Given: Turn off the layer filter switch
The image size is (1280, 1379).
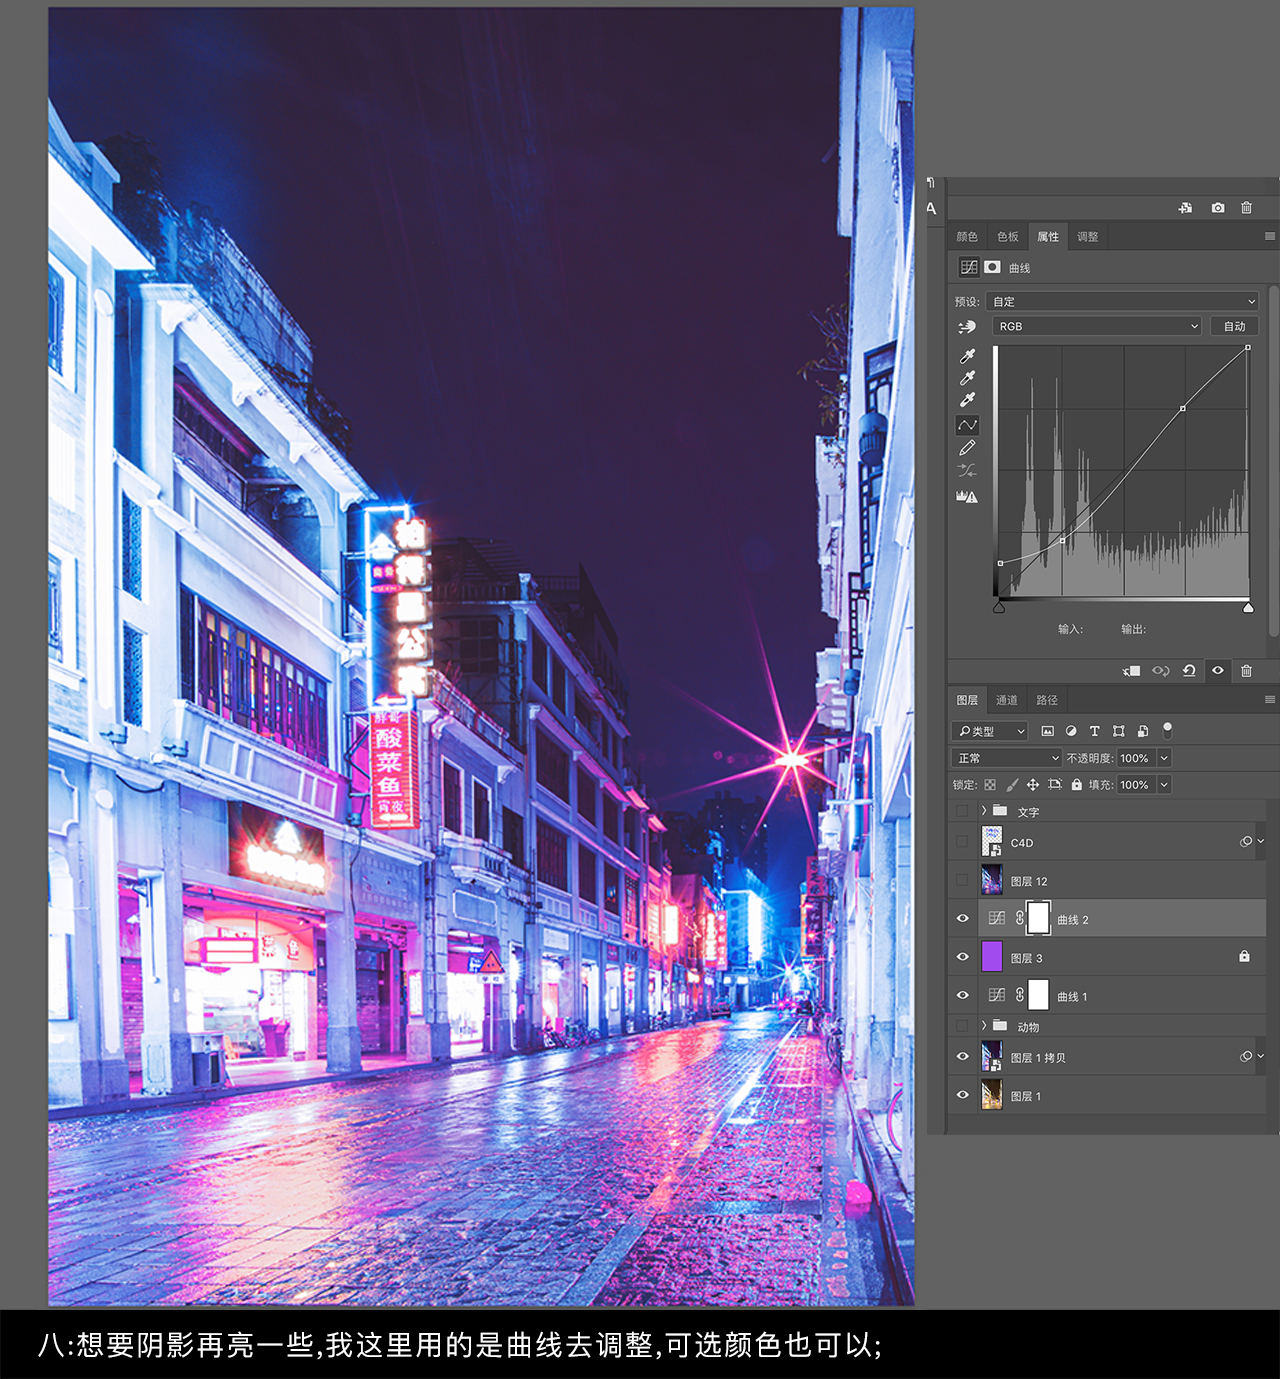Looking at the screenshot, I should coord(1167,730).
